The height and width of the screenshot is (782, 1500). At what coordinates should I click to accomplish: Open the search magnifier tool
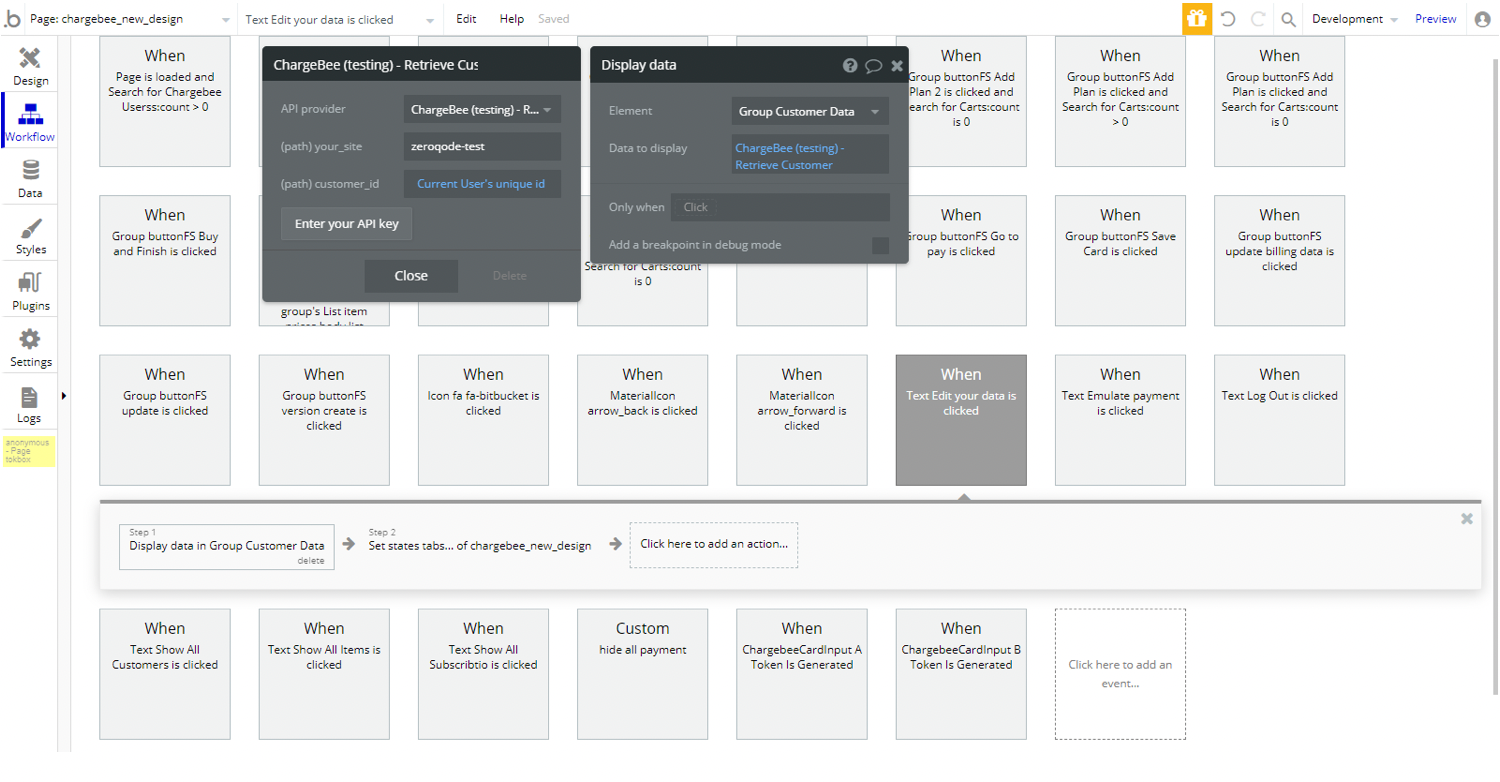click(1289, 19)
